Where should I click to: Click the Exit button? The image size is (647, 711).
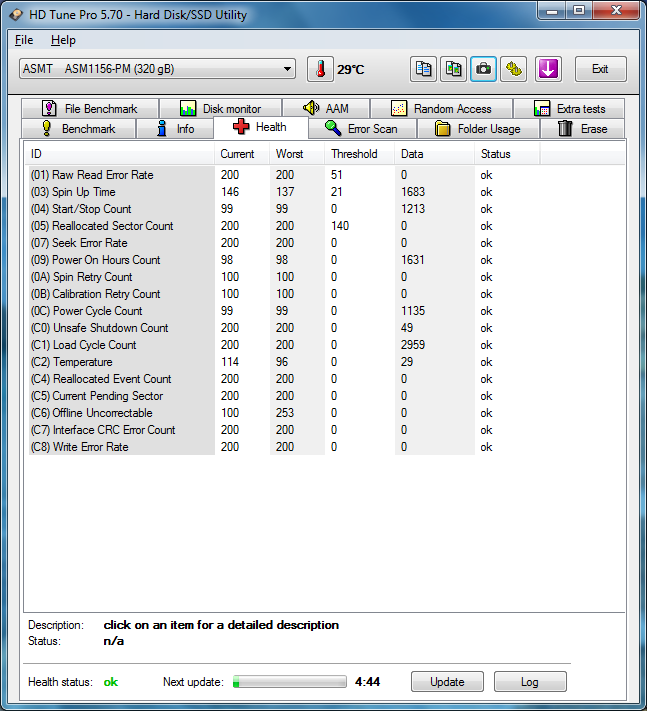click(601, 69)
